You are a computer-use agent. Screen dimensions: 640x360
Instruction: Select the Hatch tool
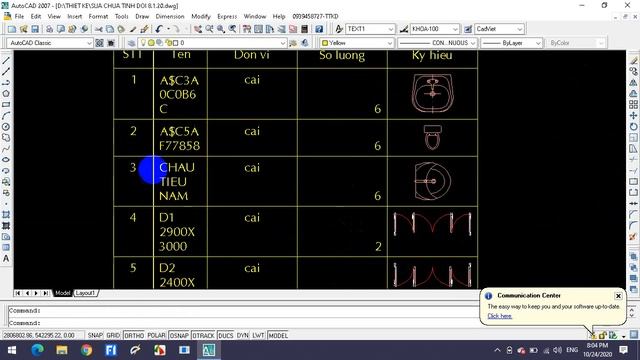(6, 215)
